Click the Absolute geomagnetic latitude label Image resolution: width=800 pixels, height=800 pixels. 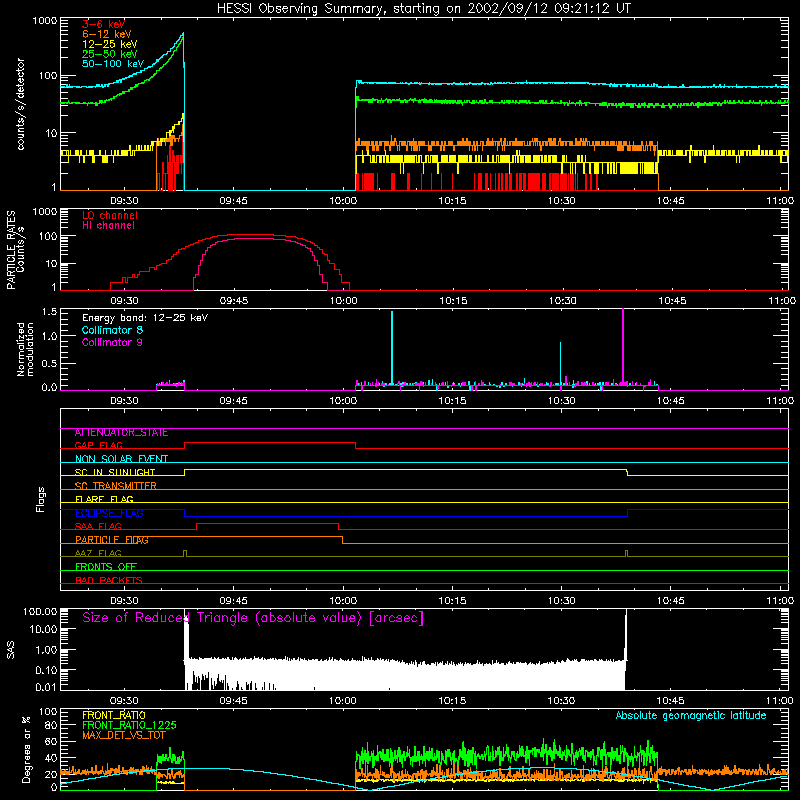(x=691, y=715)
